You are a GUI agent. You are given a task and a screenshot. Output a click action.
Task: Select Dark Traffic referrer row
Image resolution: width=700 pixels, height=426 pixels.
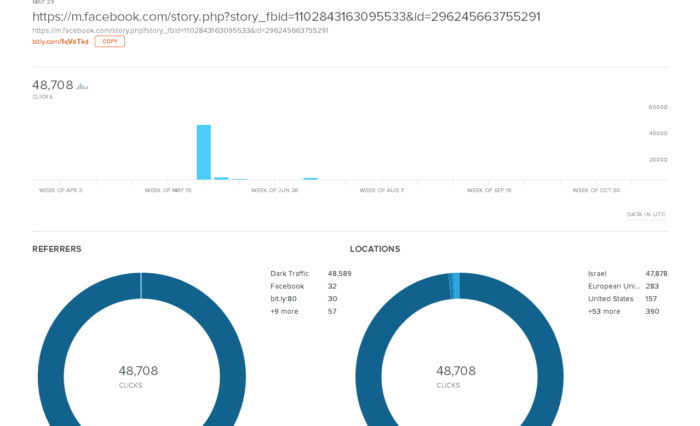tap(311, 274)
